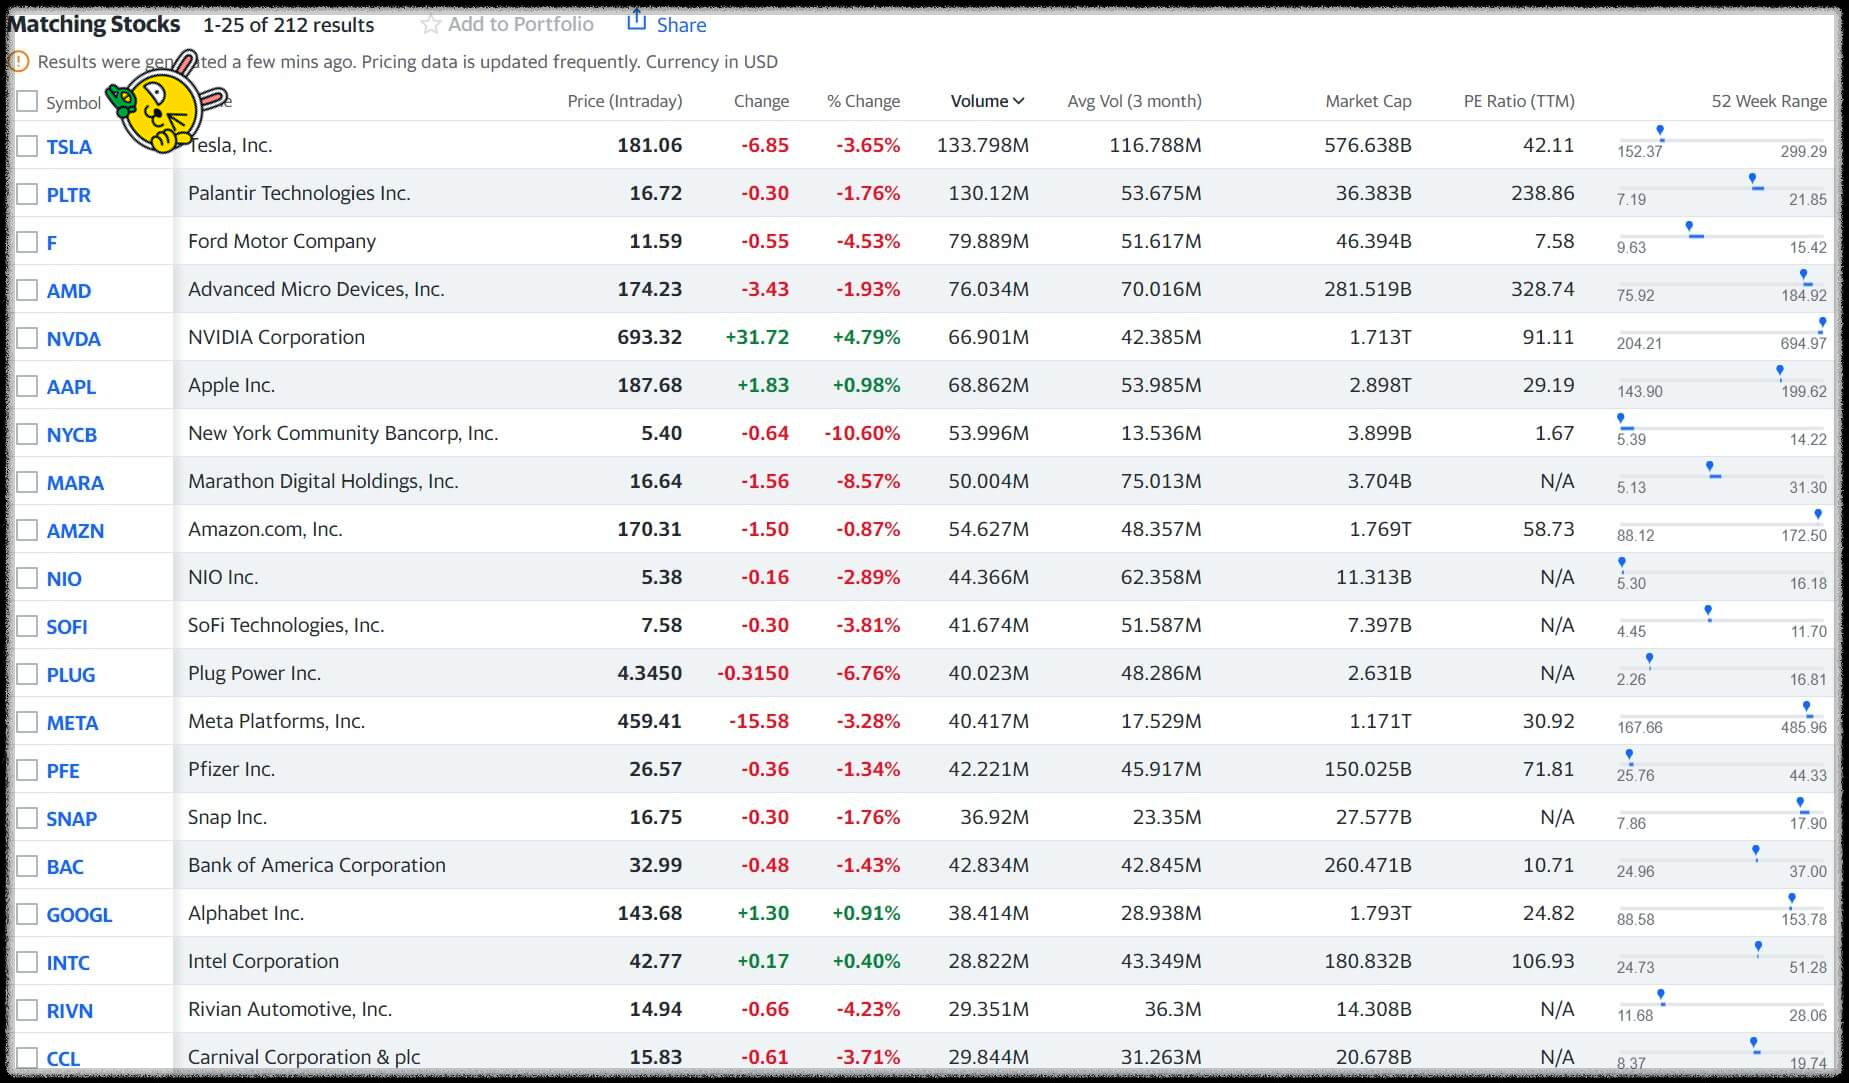Click the Add to Portfolio star icon
Viewport: 1849px width, 1083px height.
431,24
